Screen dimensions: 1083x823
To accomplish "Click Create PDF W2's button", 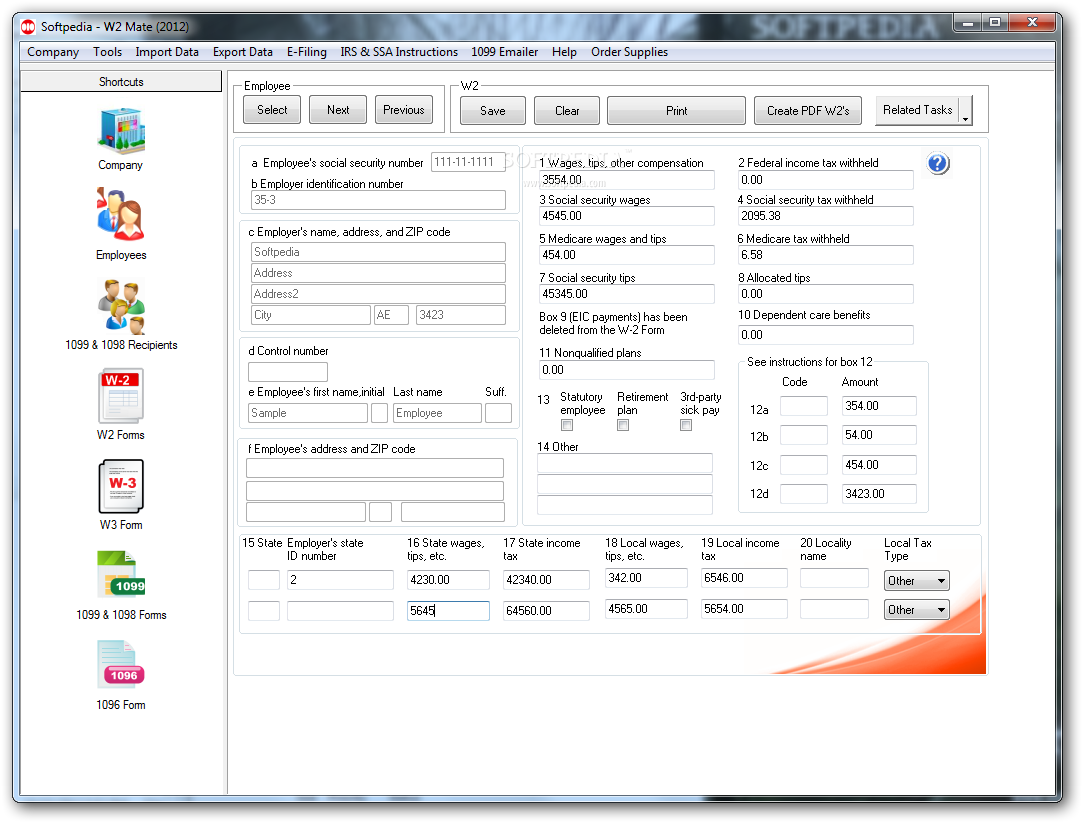I will tap(808, 110).
